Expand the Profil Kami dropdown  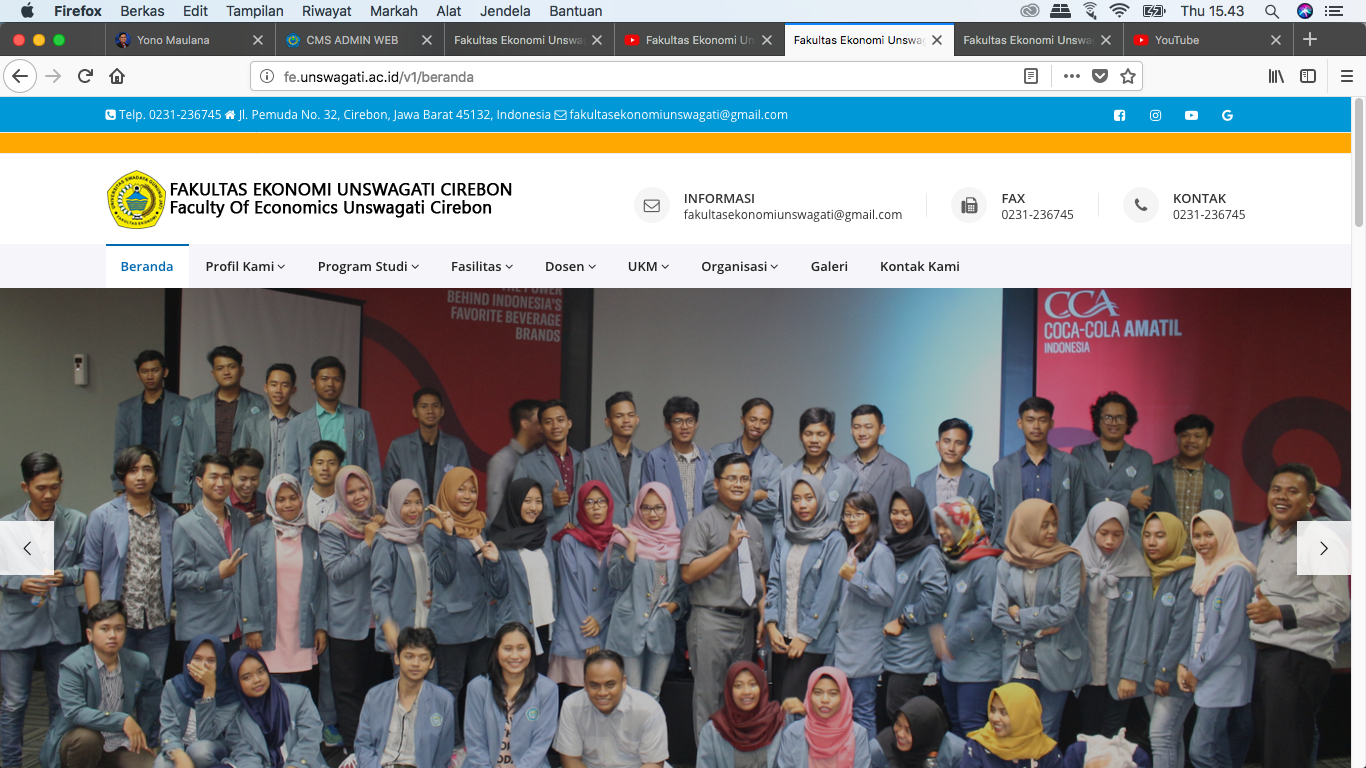(245, 266)
